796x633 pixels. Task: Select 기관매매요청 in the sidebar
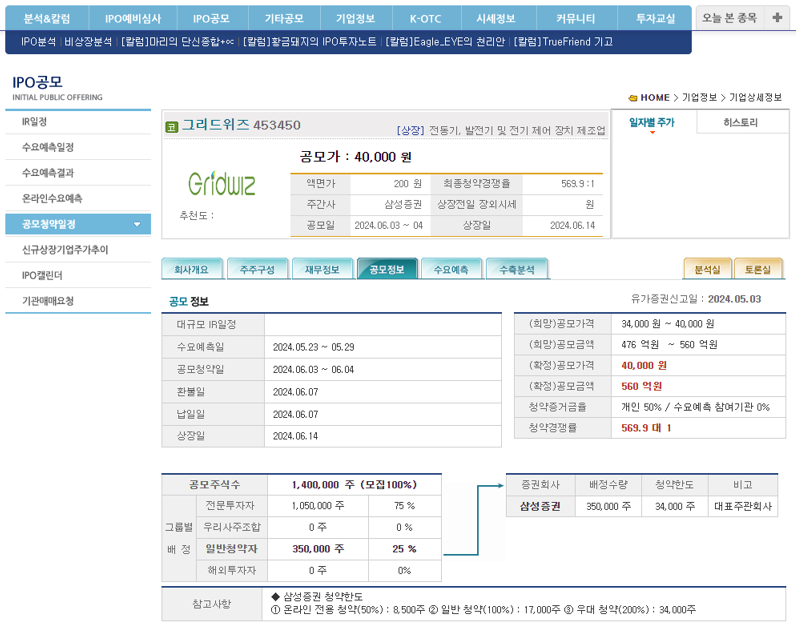pos(78,301)
